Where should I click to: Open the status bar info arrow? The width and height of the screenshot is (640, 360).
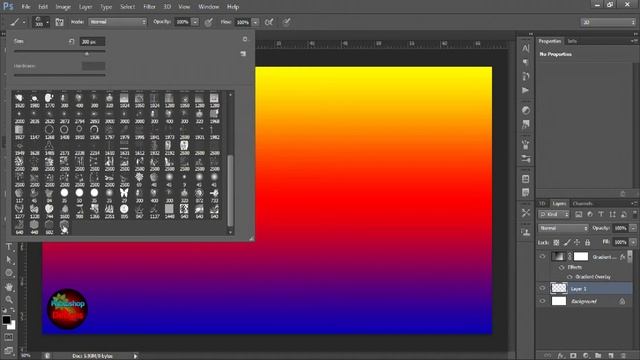tap(135, 356)
